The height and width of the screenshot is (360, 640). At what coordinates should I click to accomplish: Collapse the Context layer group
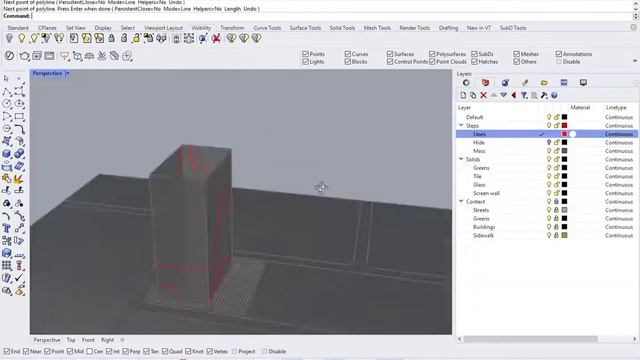pos(461,201)
